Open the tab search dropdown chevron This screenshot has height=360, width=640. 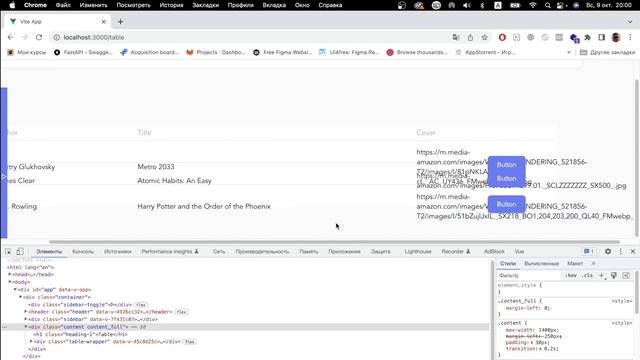click(630, 22)
